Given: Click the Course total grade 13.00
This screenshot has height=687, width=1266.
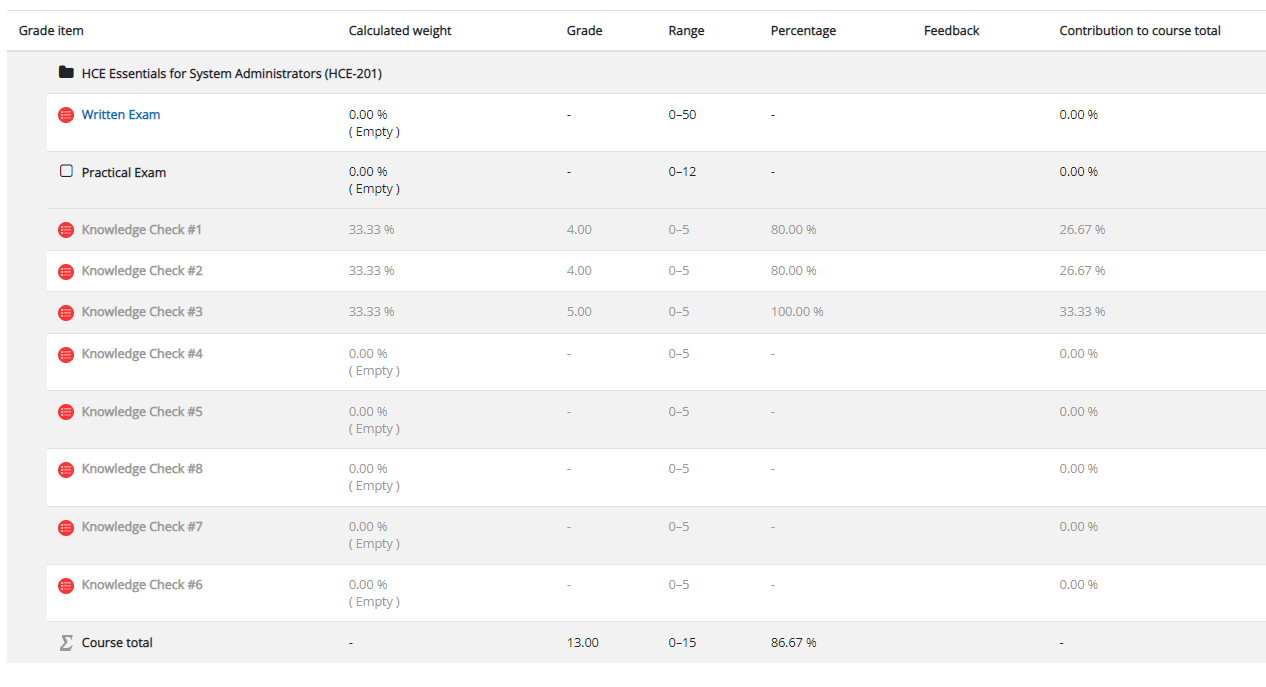Looking at the screenshot, I should coord(582,643).
